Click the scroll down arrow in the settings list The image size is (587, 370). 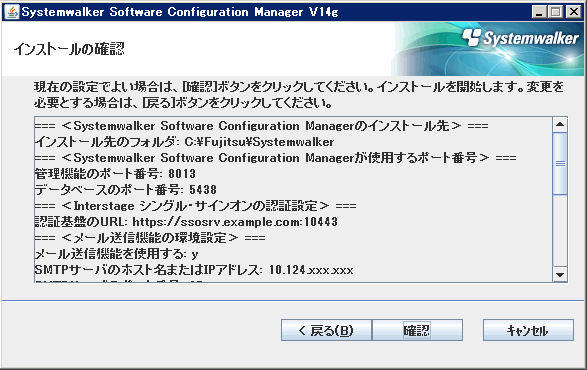pos(560,275)
